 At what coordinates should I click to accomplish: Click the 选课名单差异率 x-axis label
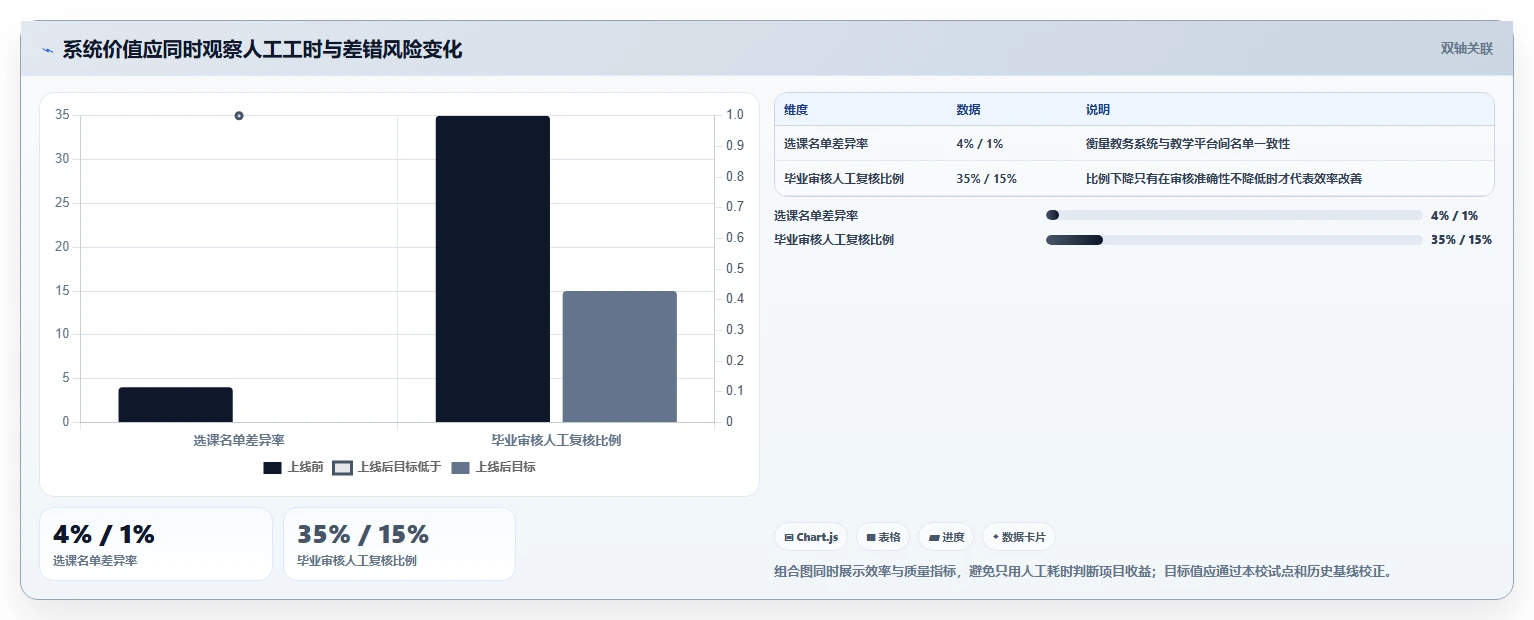[x=239, y=440]
